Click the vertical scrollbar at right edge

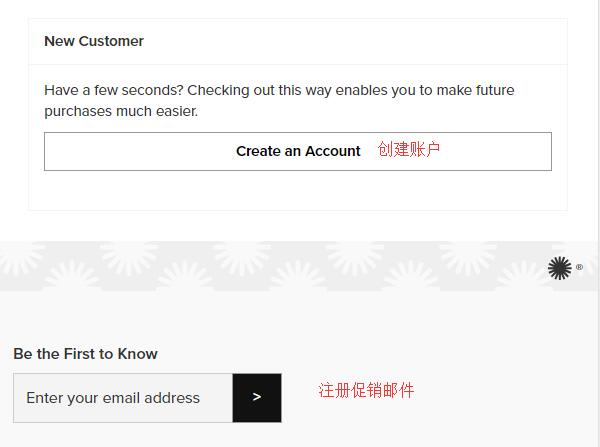coord(599,224)
